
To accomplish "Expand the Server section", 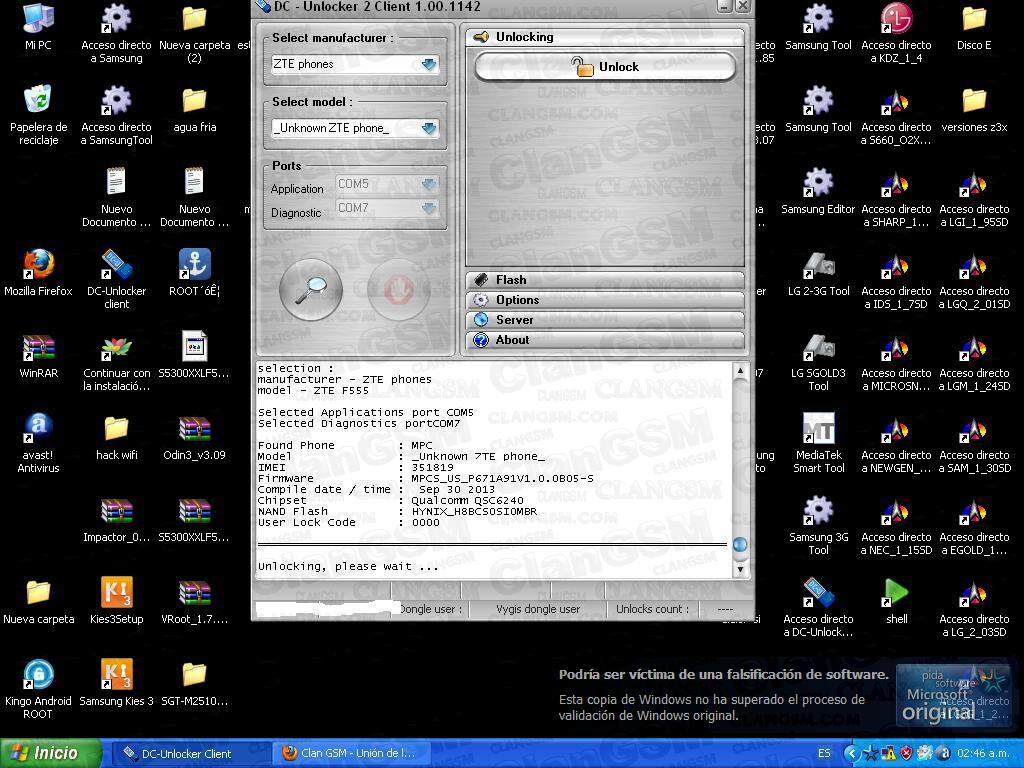I will pyautogui.click(x=605, y=320).
